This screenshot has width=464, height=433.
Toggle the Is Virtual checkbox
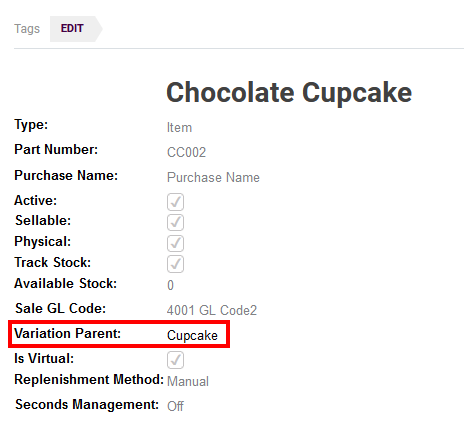pos(175,360)
